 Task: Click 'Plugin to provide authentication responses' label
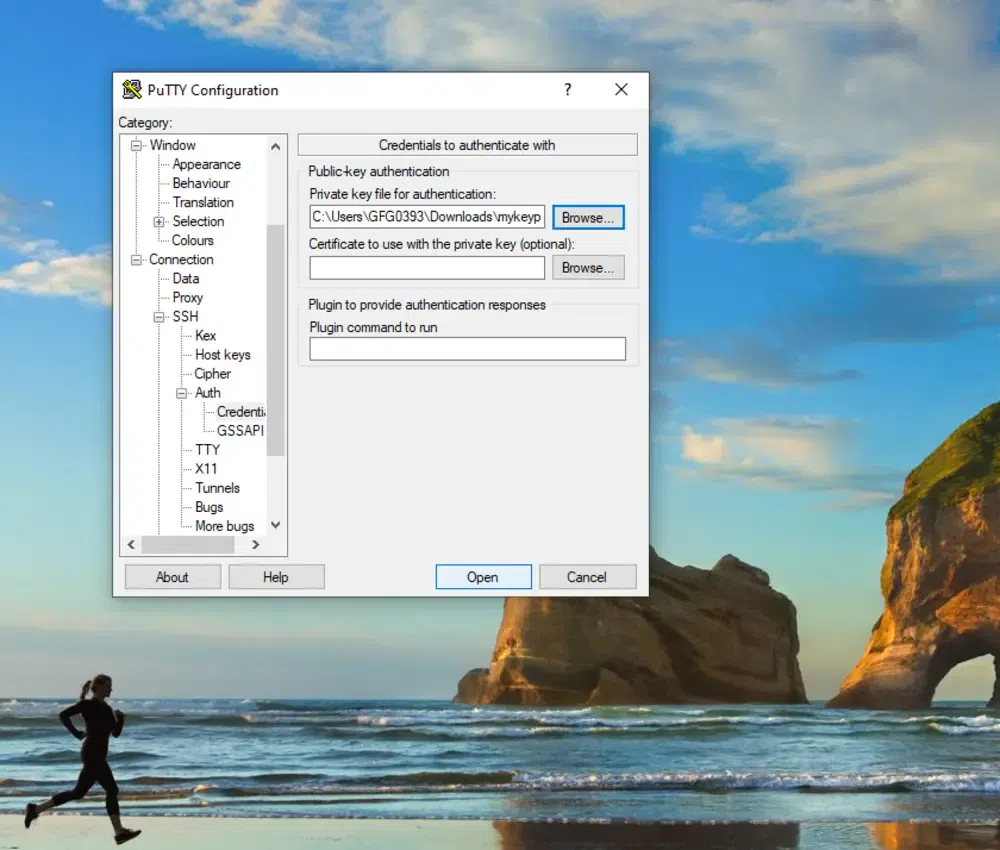point(427,305)
